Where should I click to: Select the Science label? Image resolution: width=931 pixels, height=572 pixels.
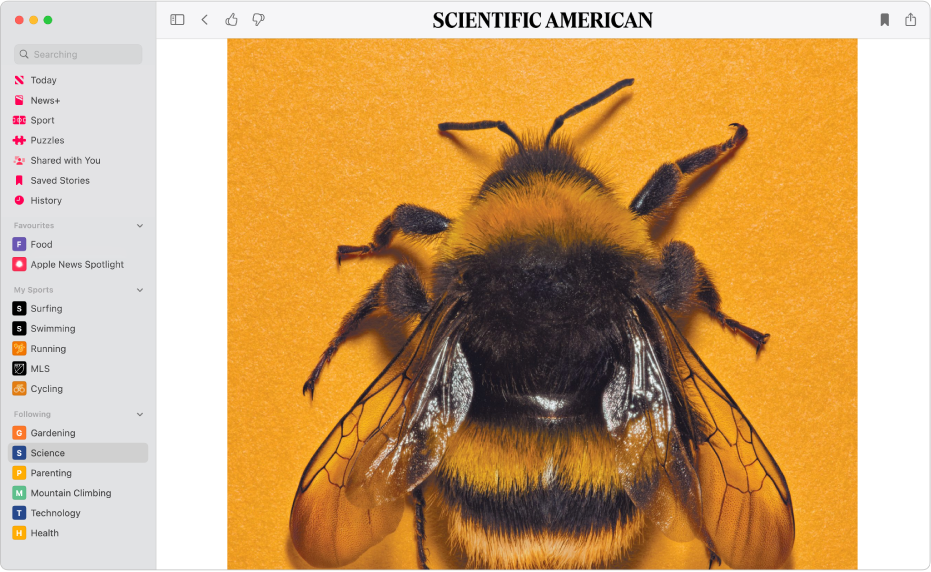tap(48, 453)
